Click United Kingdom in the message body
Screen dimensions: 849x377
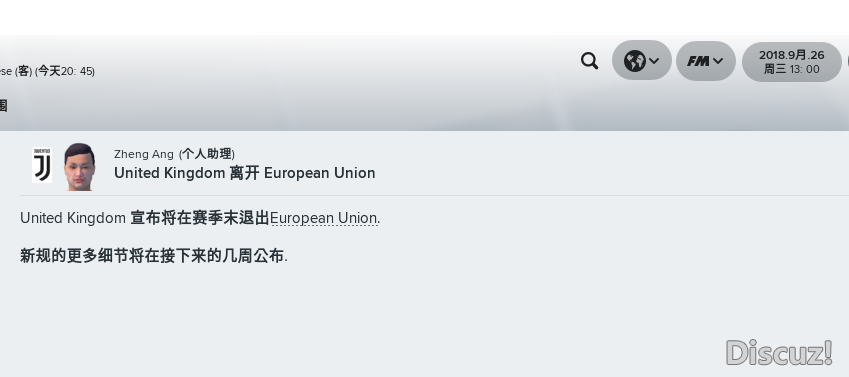[73, 218]
